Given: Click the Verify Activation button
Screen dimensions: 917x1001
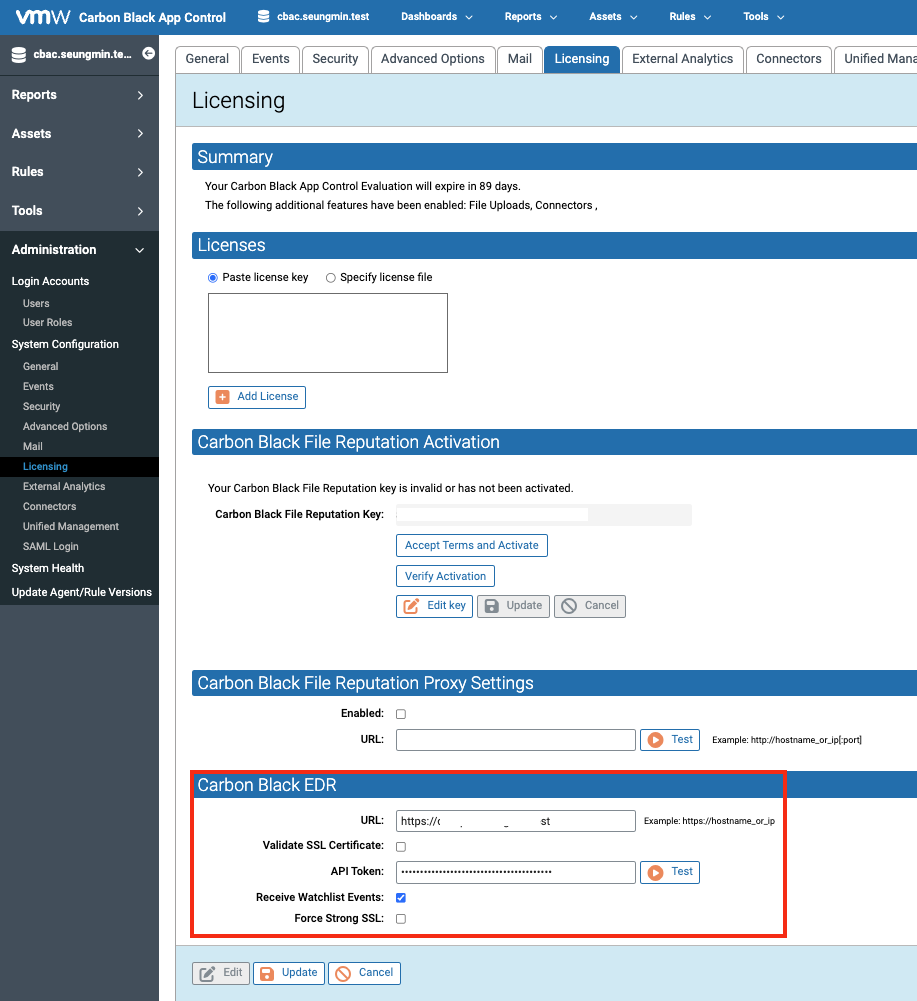Looking at the screenshot, I should [x=445, y=576].
